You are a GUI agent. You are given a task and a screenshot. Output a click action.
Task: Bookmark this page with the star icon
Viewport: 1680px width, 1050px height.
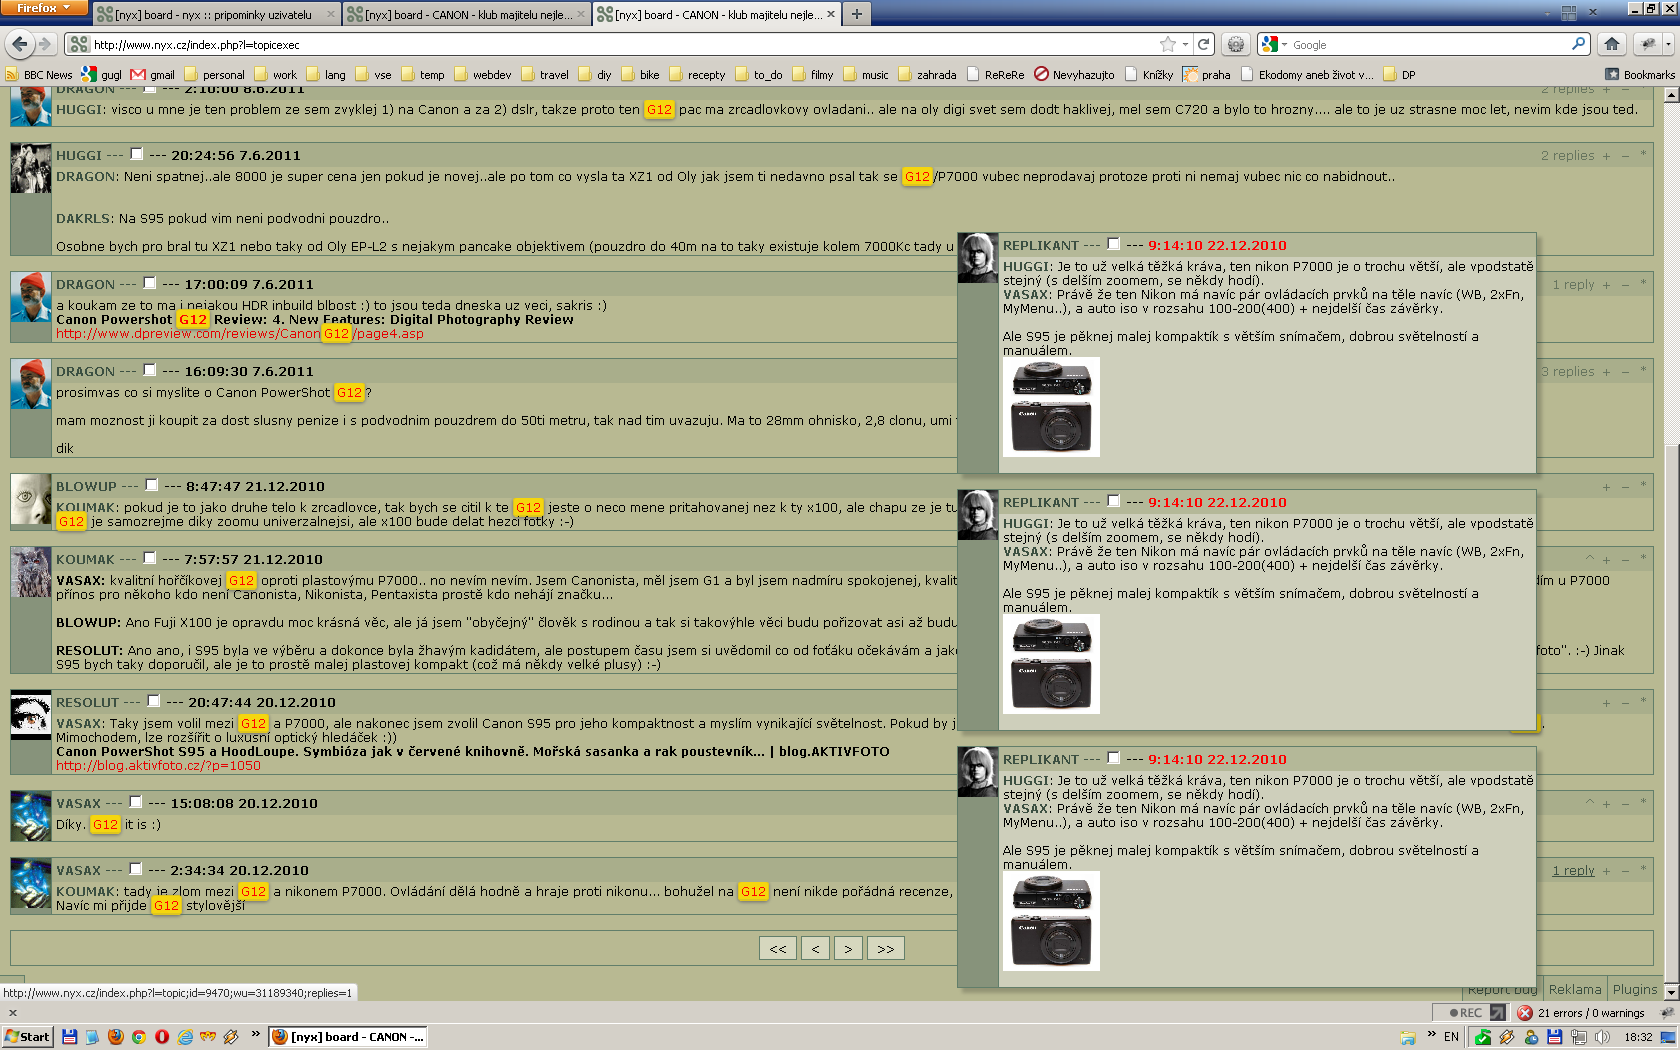coord(1167,44)
